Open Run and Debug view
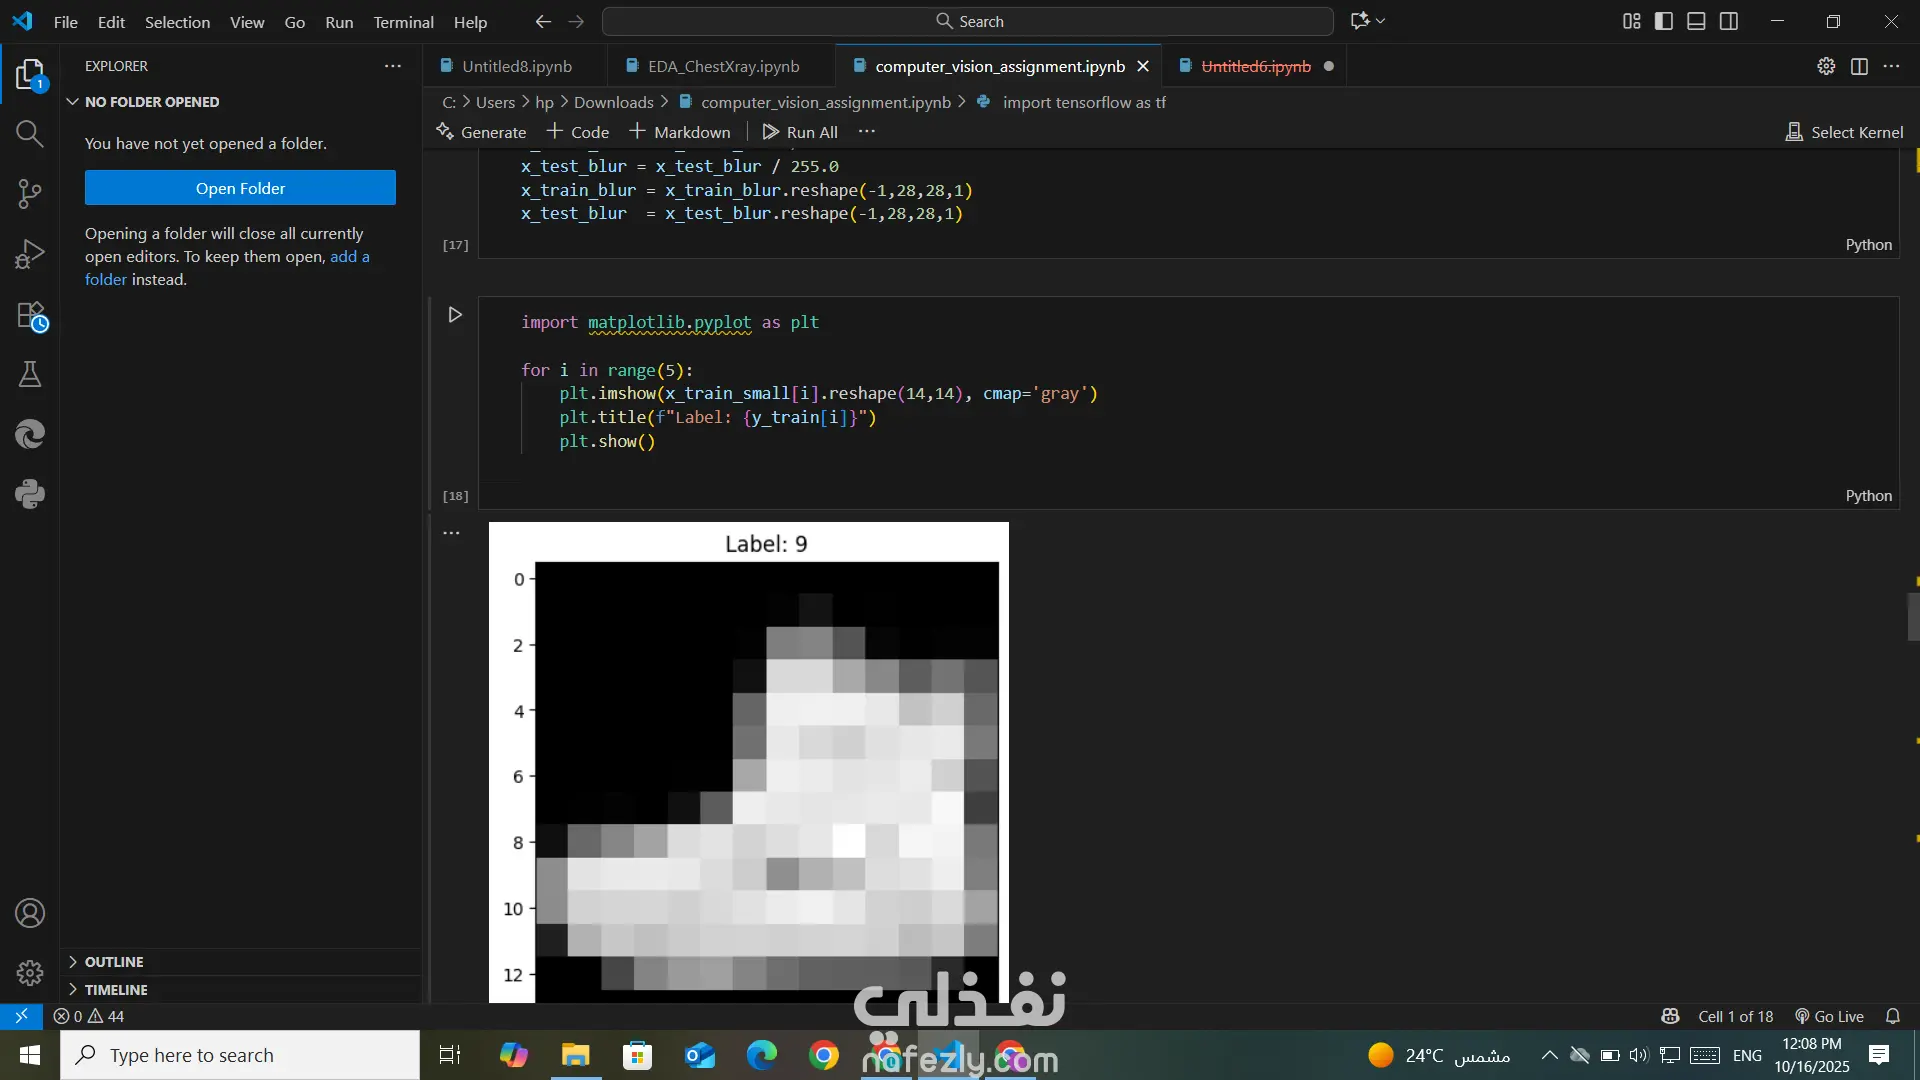1920x1080 pixels. (x=29, y=254)
